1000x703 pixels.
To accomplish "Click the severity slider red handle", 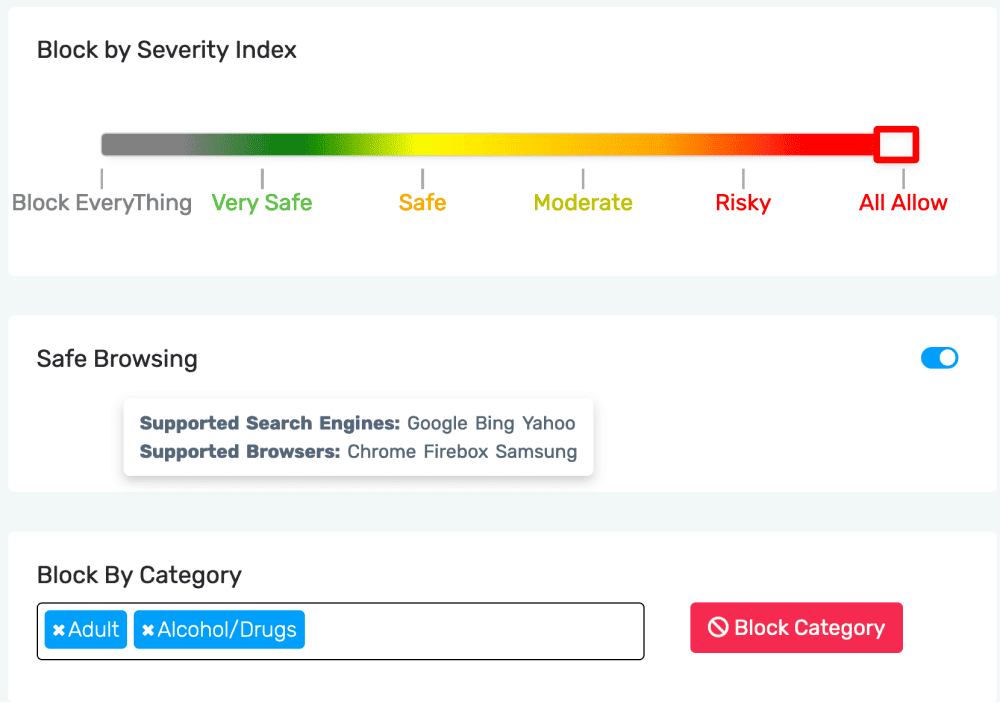I will [896, 144].
